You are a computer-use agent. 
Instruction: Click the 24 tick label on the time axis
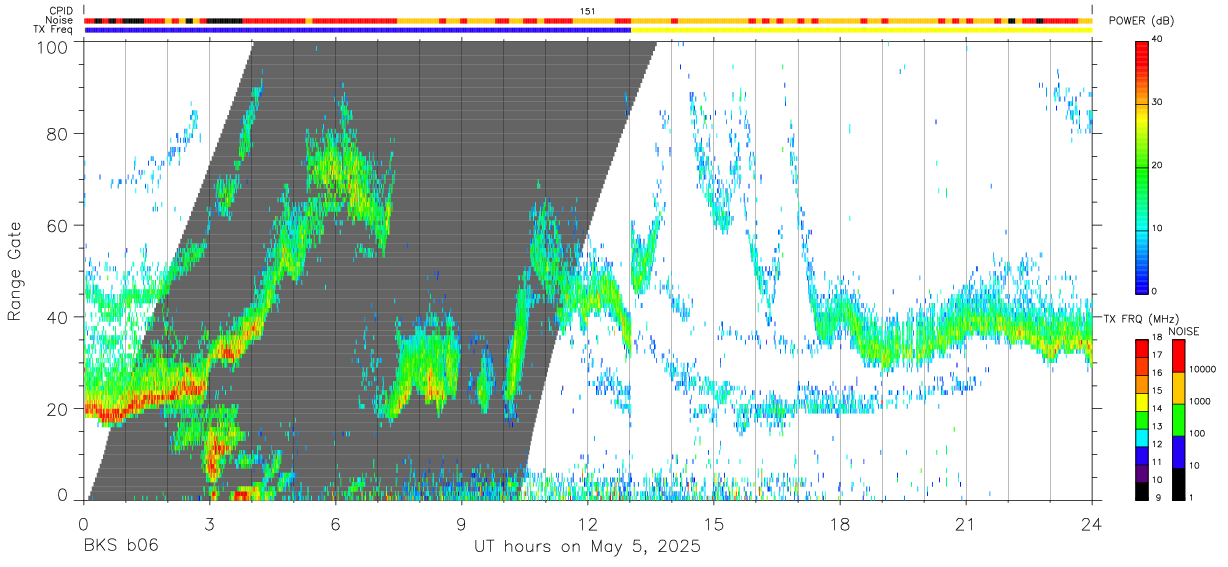[1091, 523]
